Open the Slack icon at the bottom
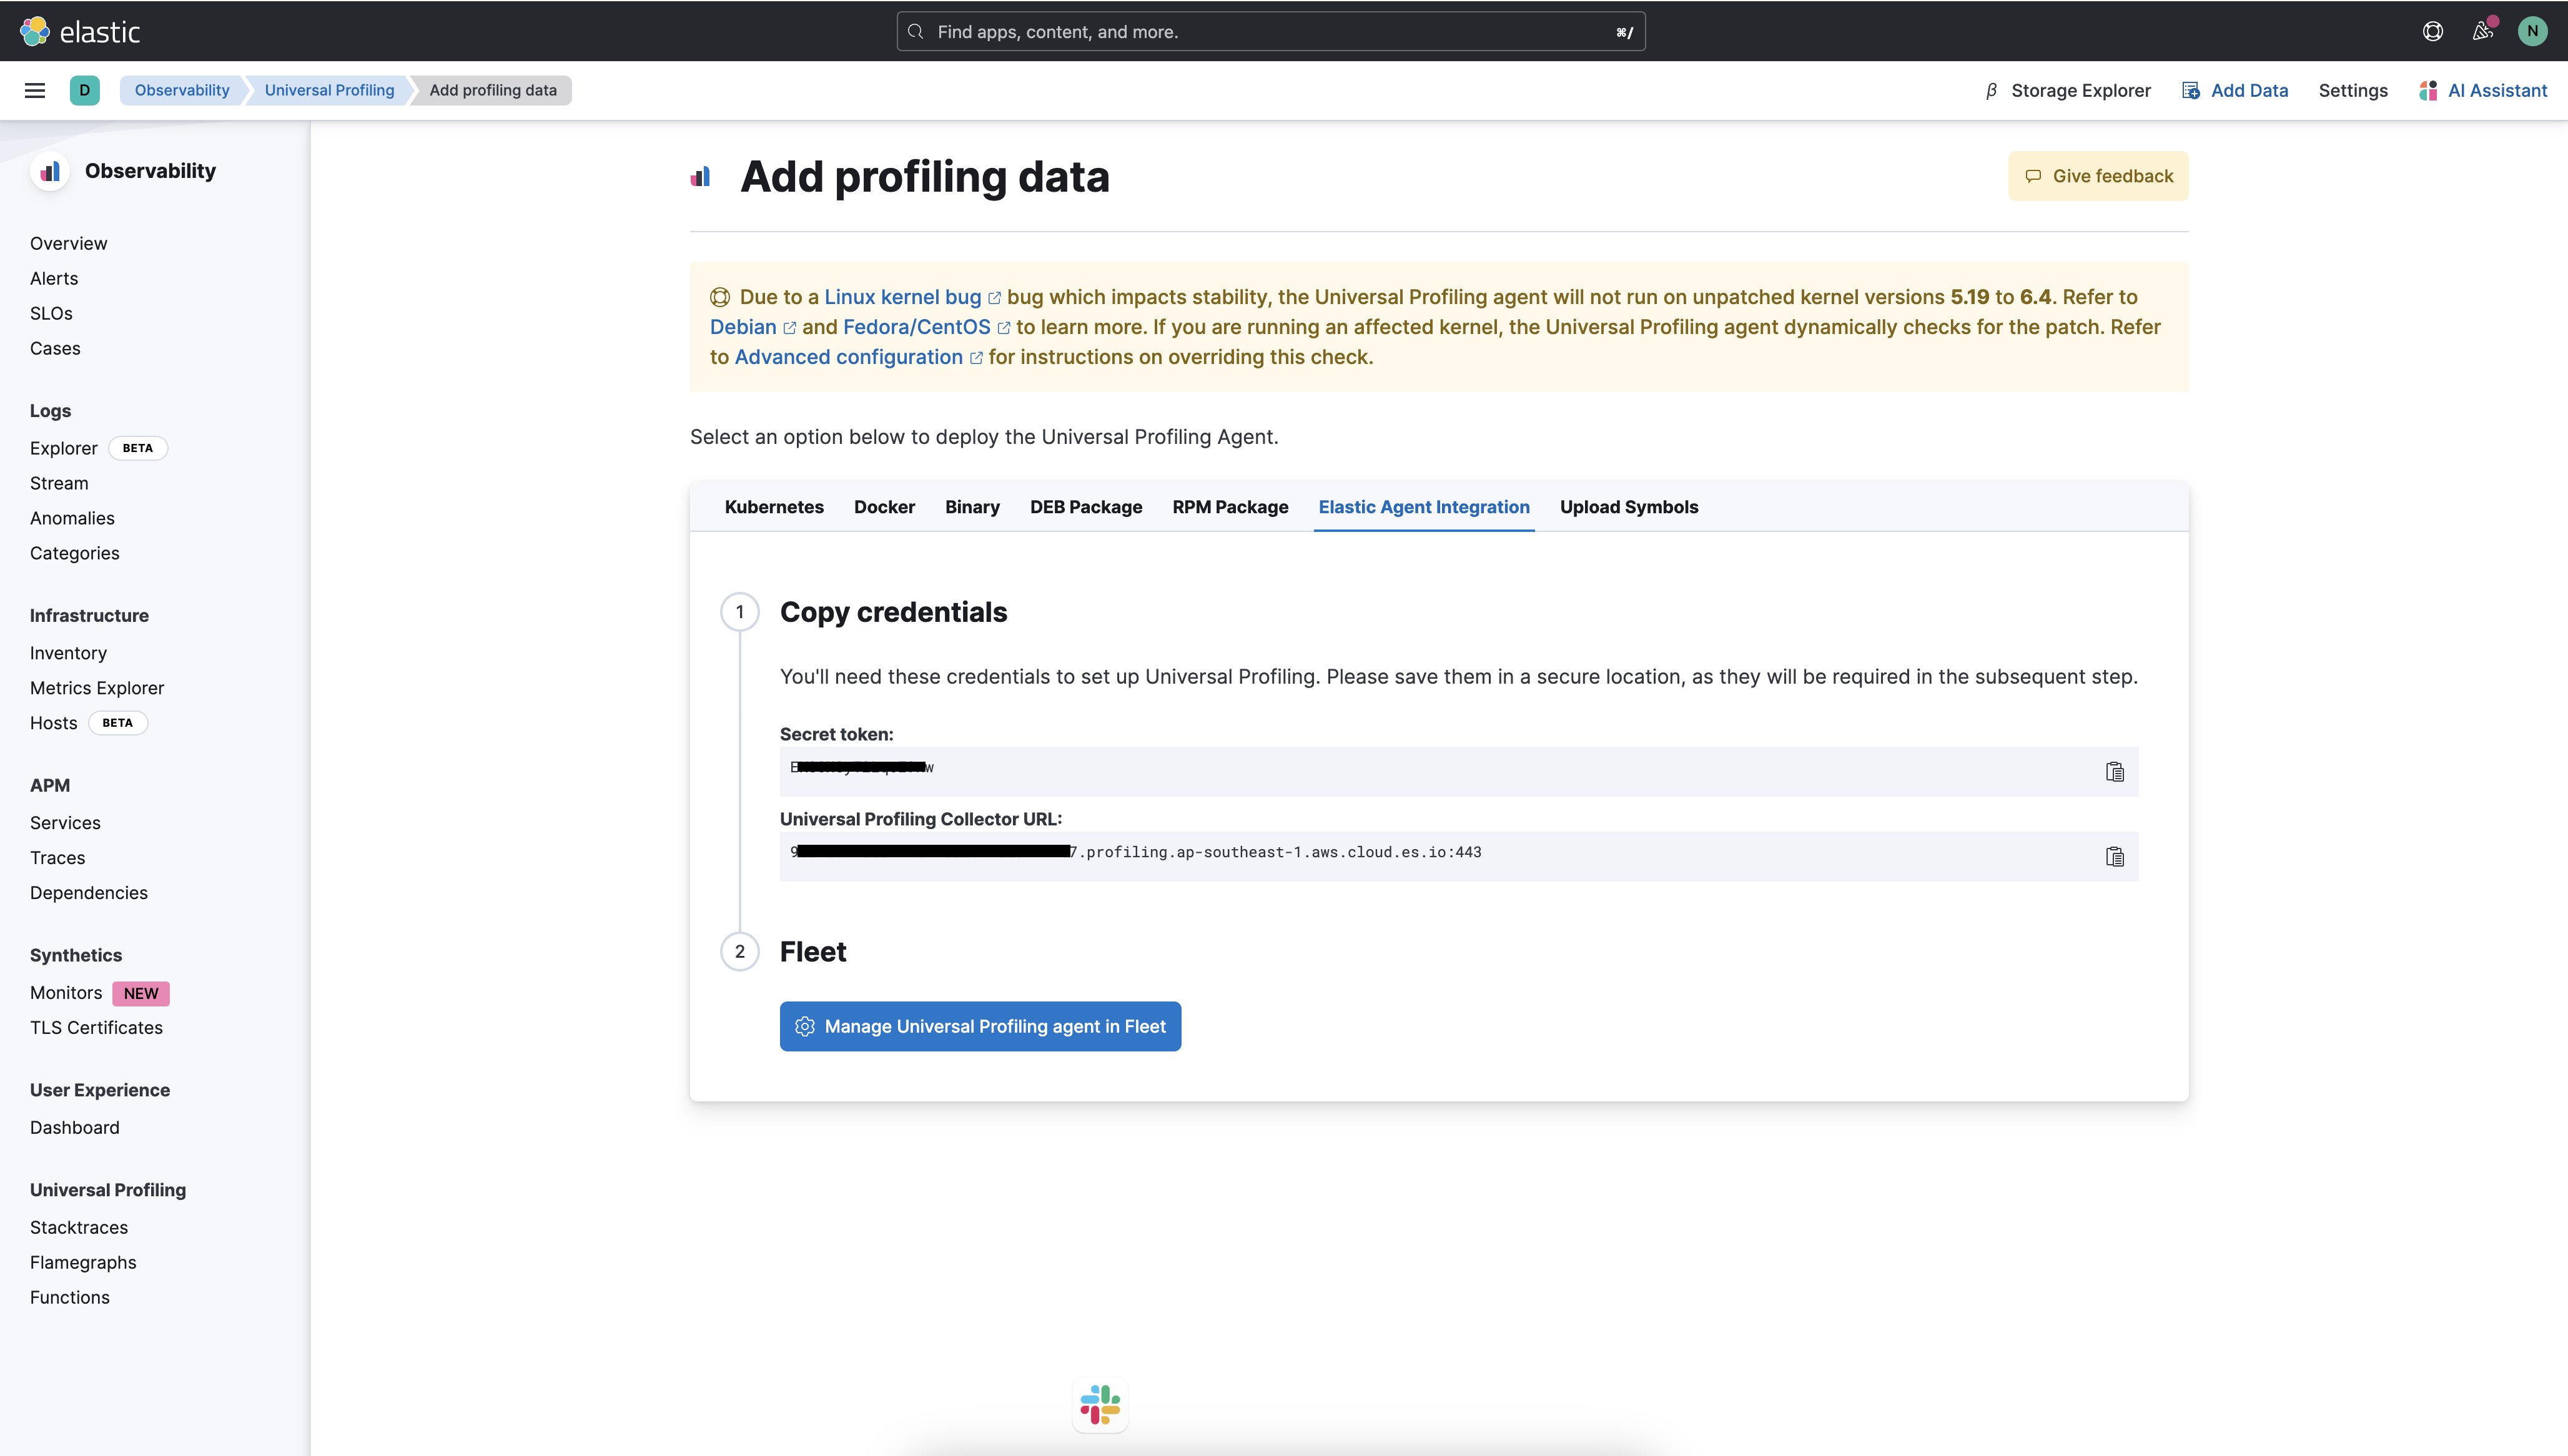This screenshot has height=1456, width=2568. [x=1099, y=1405]
